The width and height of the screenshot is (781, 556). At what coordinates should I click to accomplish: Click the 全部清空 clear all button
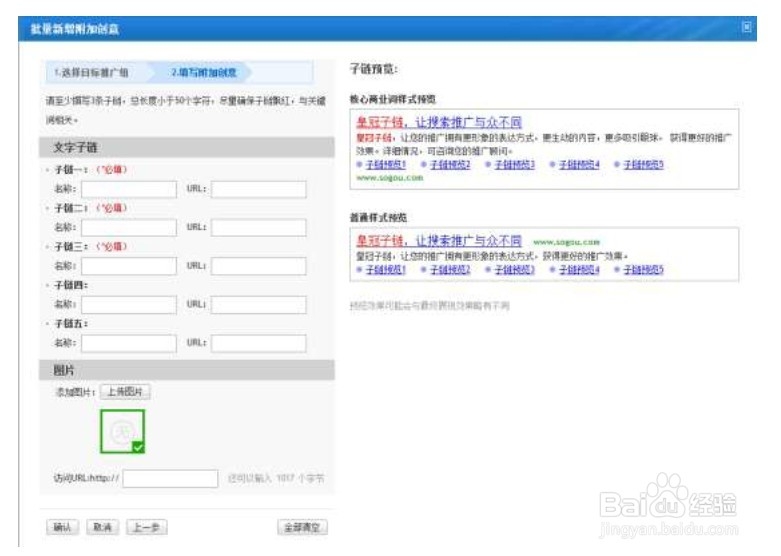pyautogui.click(x=302, y=527)
